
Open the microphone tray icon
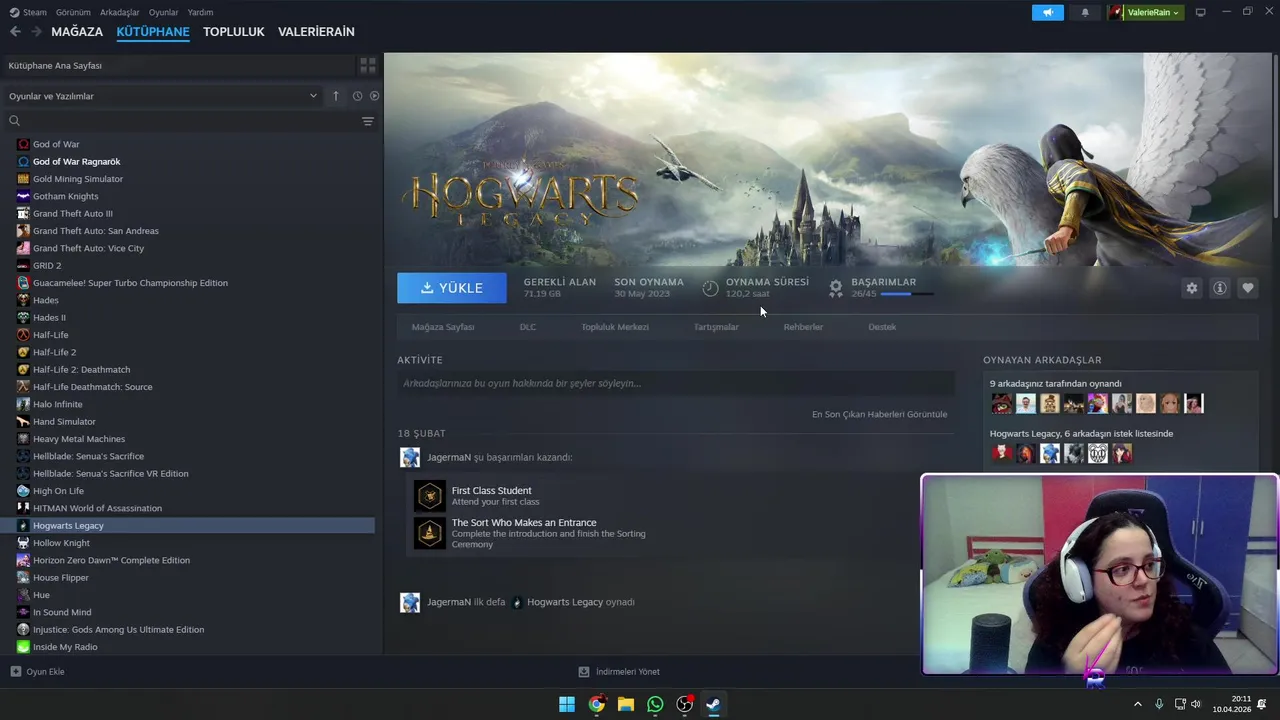click(x=1159, y=704)
